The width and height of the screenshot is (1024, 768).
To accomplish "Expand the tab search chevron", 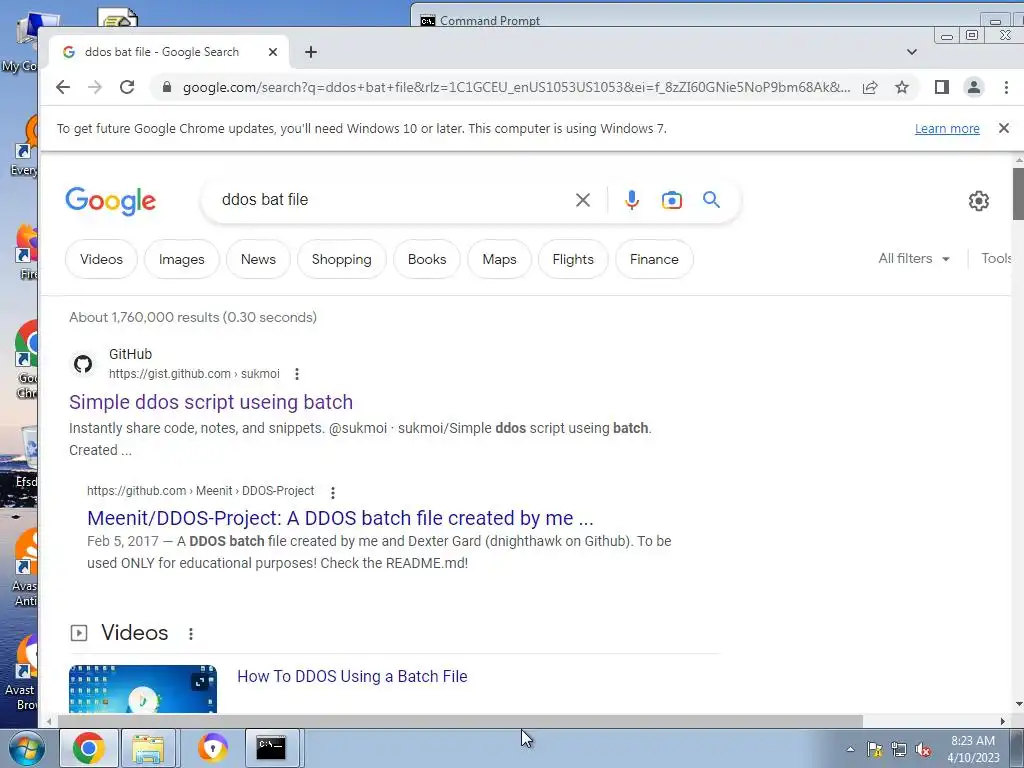I will 912,52.
